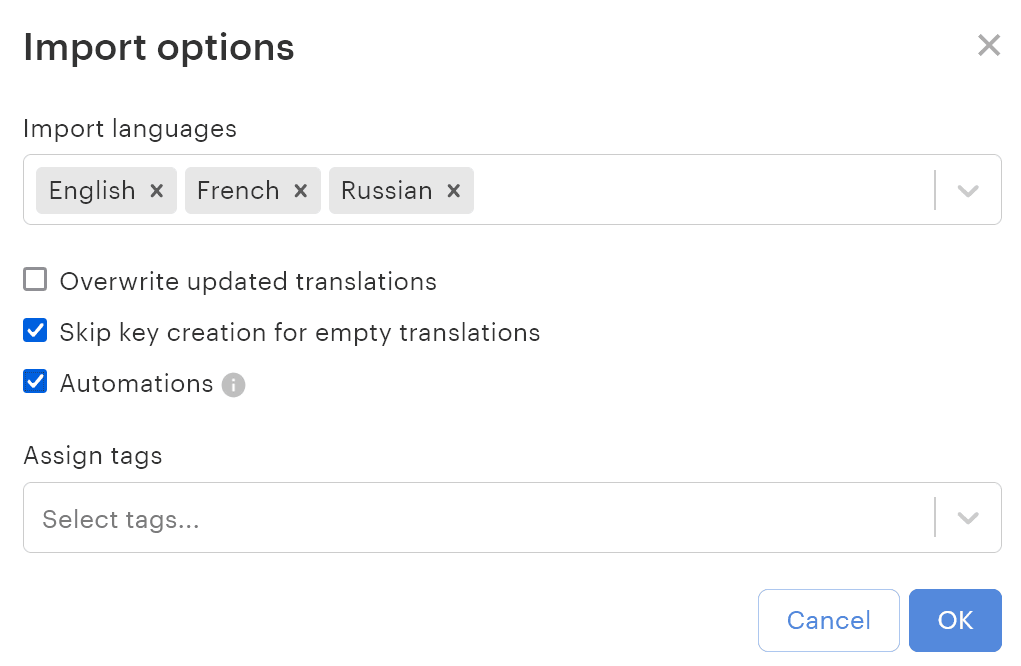Click the Import languages field label

pos(130,129)
